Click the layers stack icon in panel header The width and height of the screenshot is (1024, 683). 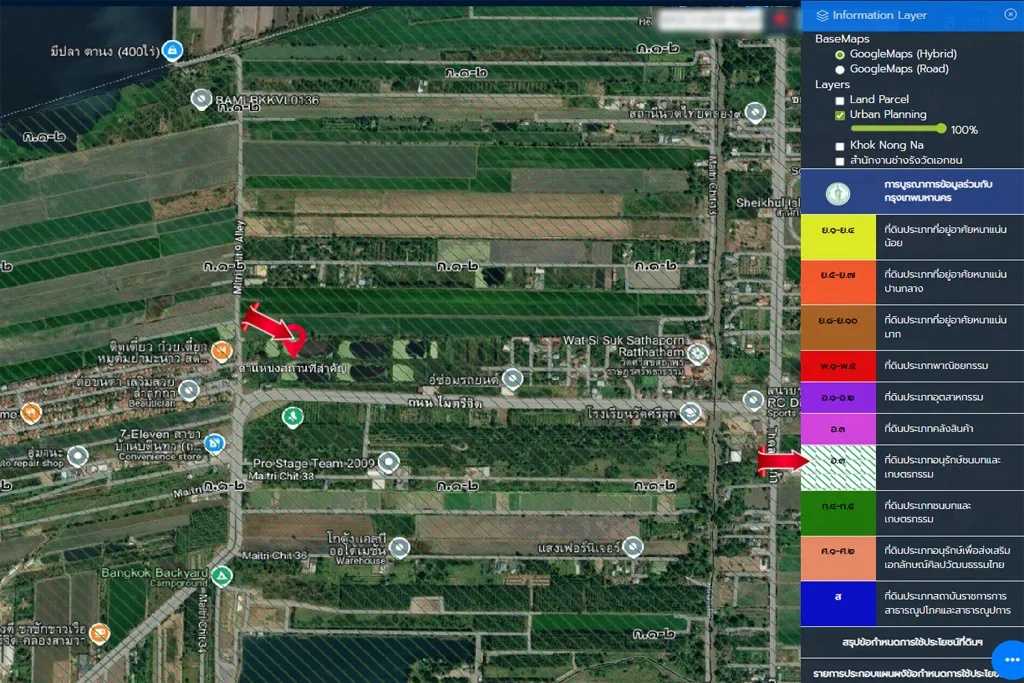click(822, 15)
